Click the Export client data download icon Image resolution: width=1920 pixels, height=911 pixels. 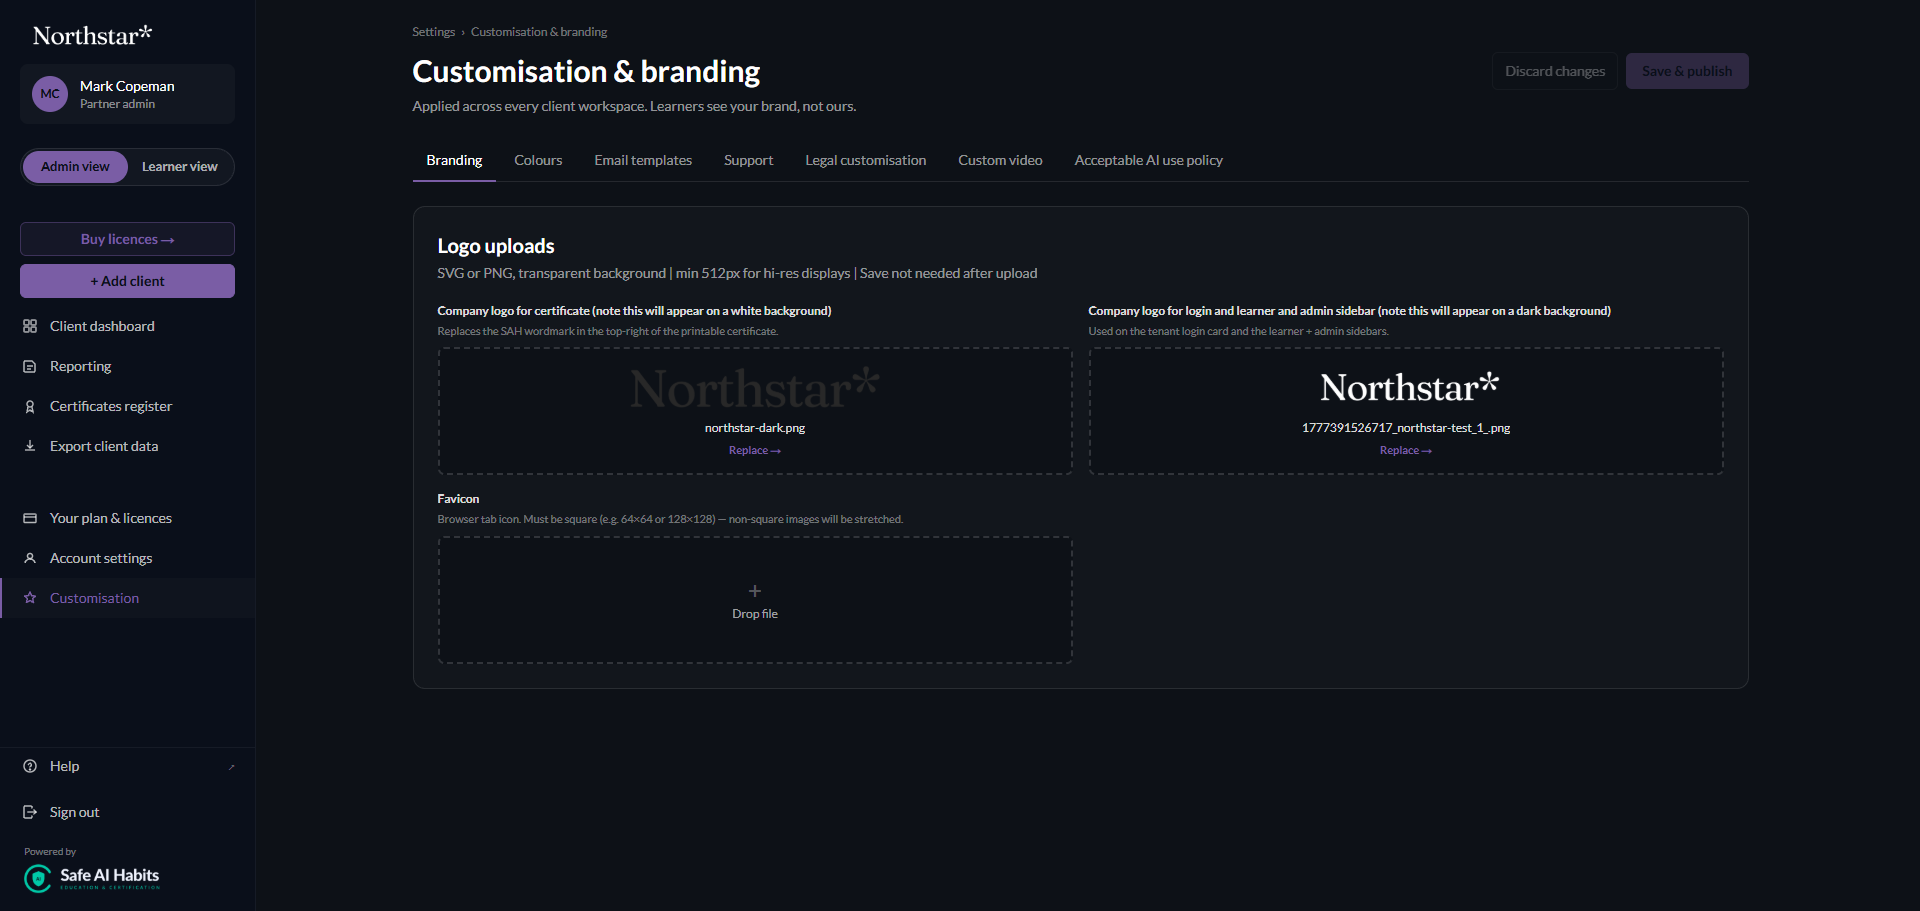[30, 446]
